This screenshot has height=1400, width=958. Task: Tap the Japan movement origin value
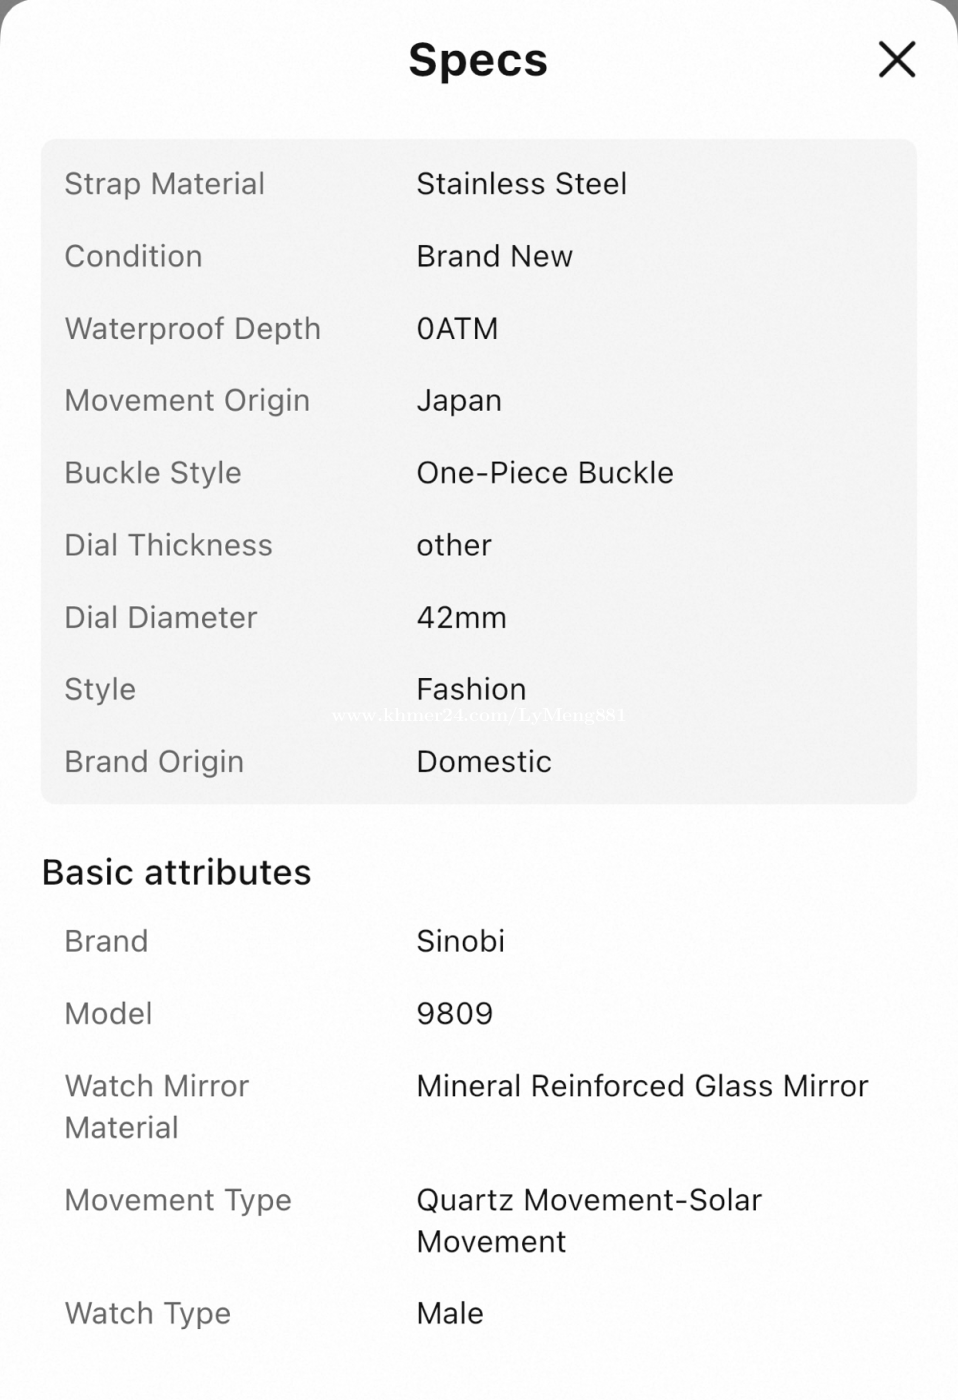click(x=459, y=401)
